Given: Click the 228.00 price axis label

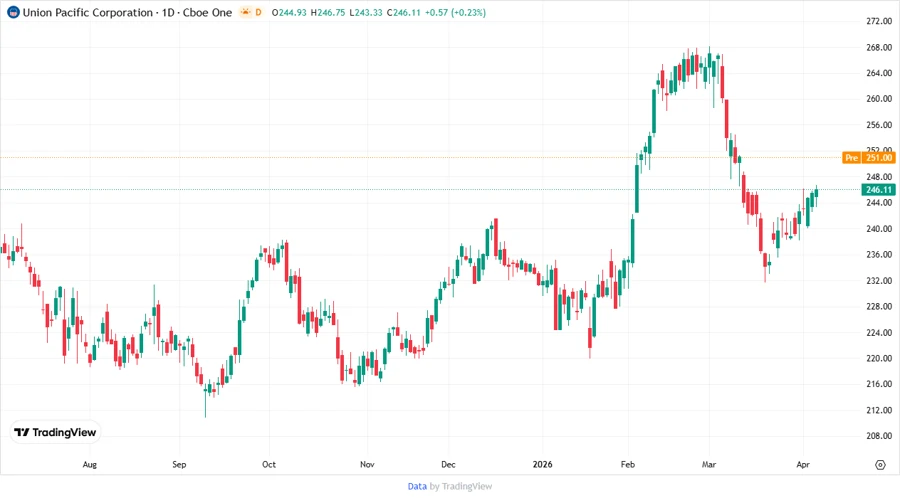Looking at the screenshot, I should tap(879, 306).
